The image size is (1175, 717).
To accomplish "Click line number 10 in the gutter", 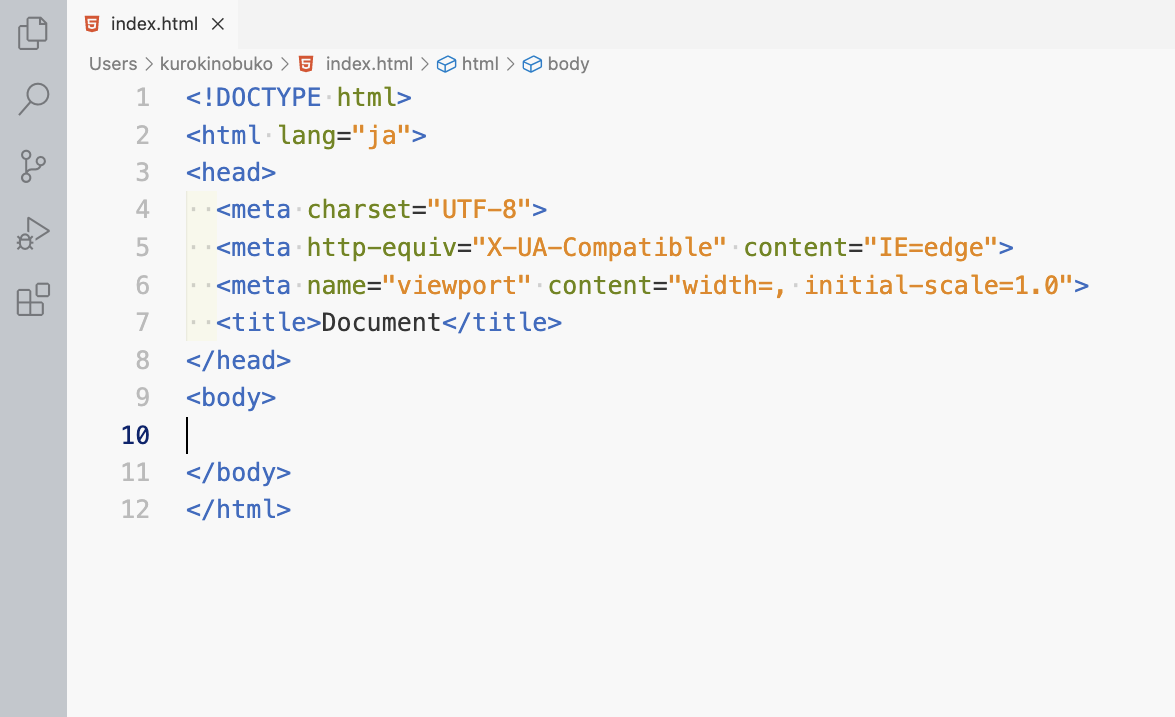I will click(x=135, y=435).
